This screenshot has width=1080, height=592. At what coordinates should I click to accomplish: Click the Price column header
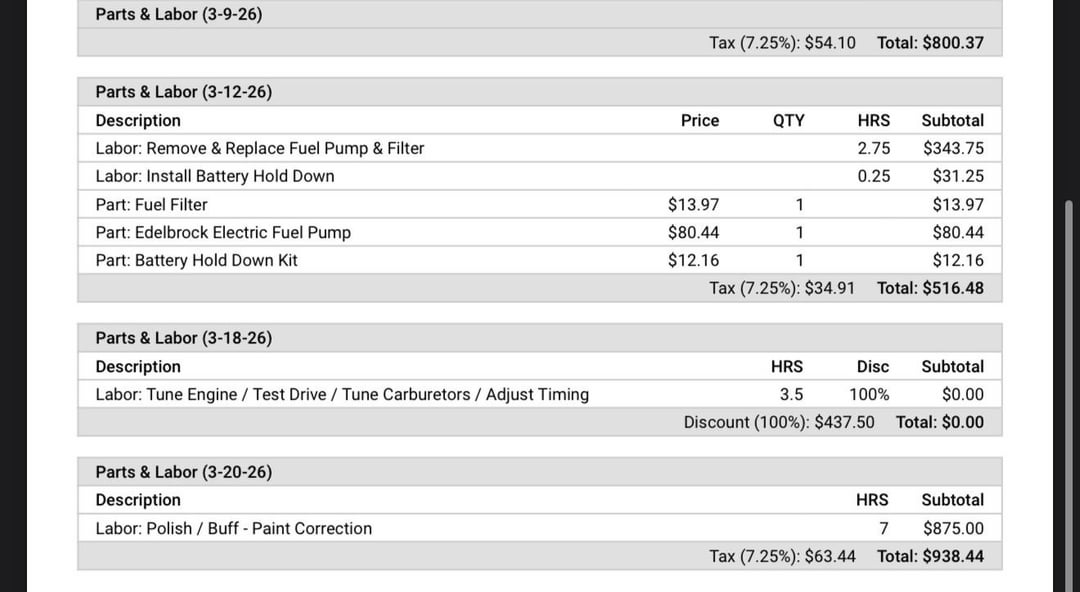pyautogui.click(x=699, y=120)
